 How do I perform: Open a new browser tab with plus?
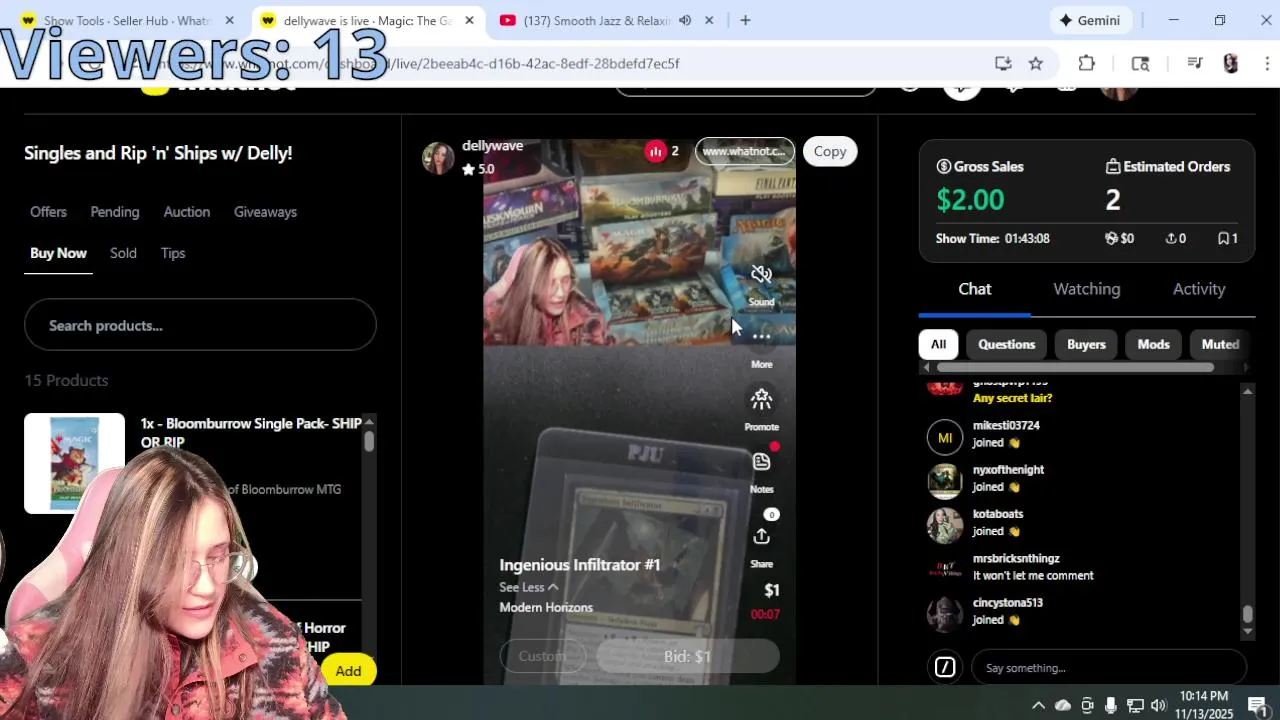[x=745, y=20]
